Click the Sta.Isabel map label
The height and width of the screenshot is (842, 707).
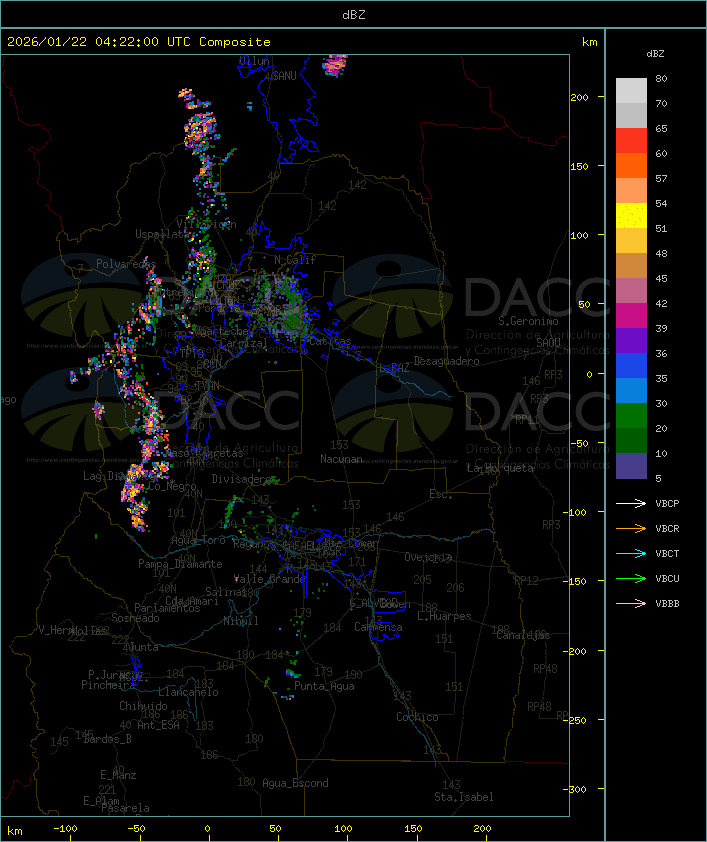tap(464, 797)
